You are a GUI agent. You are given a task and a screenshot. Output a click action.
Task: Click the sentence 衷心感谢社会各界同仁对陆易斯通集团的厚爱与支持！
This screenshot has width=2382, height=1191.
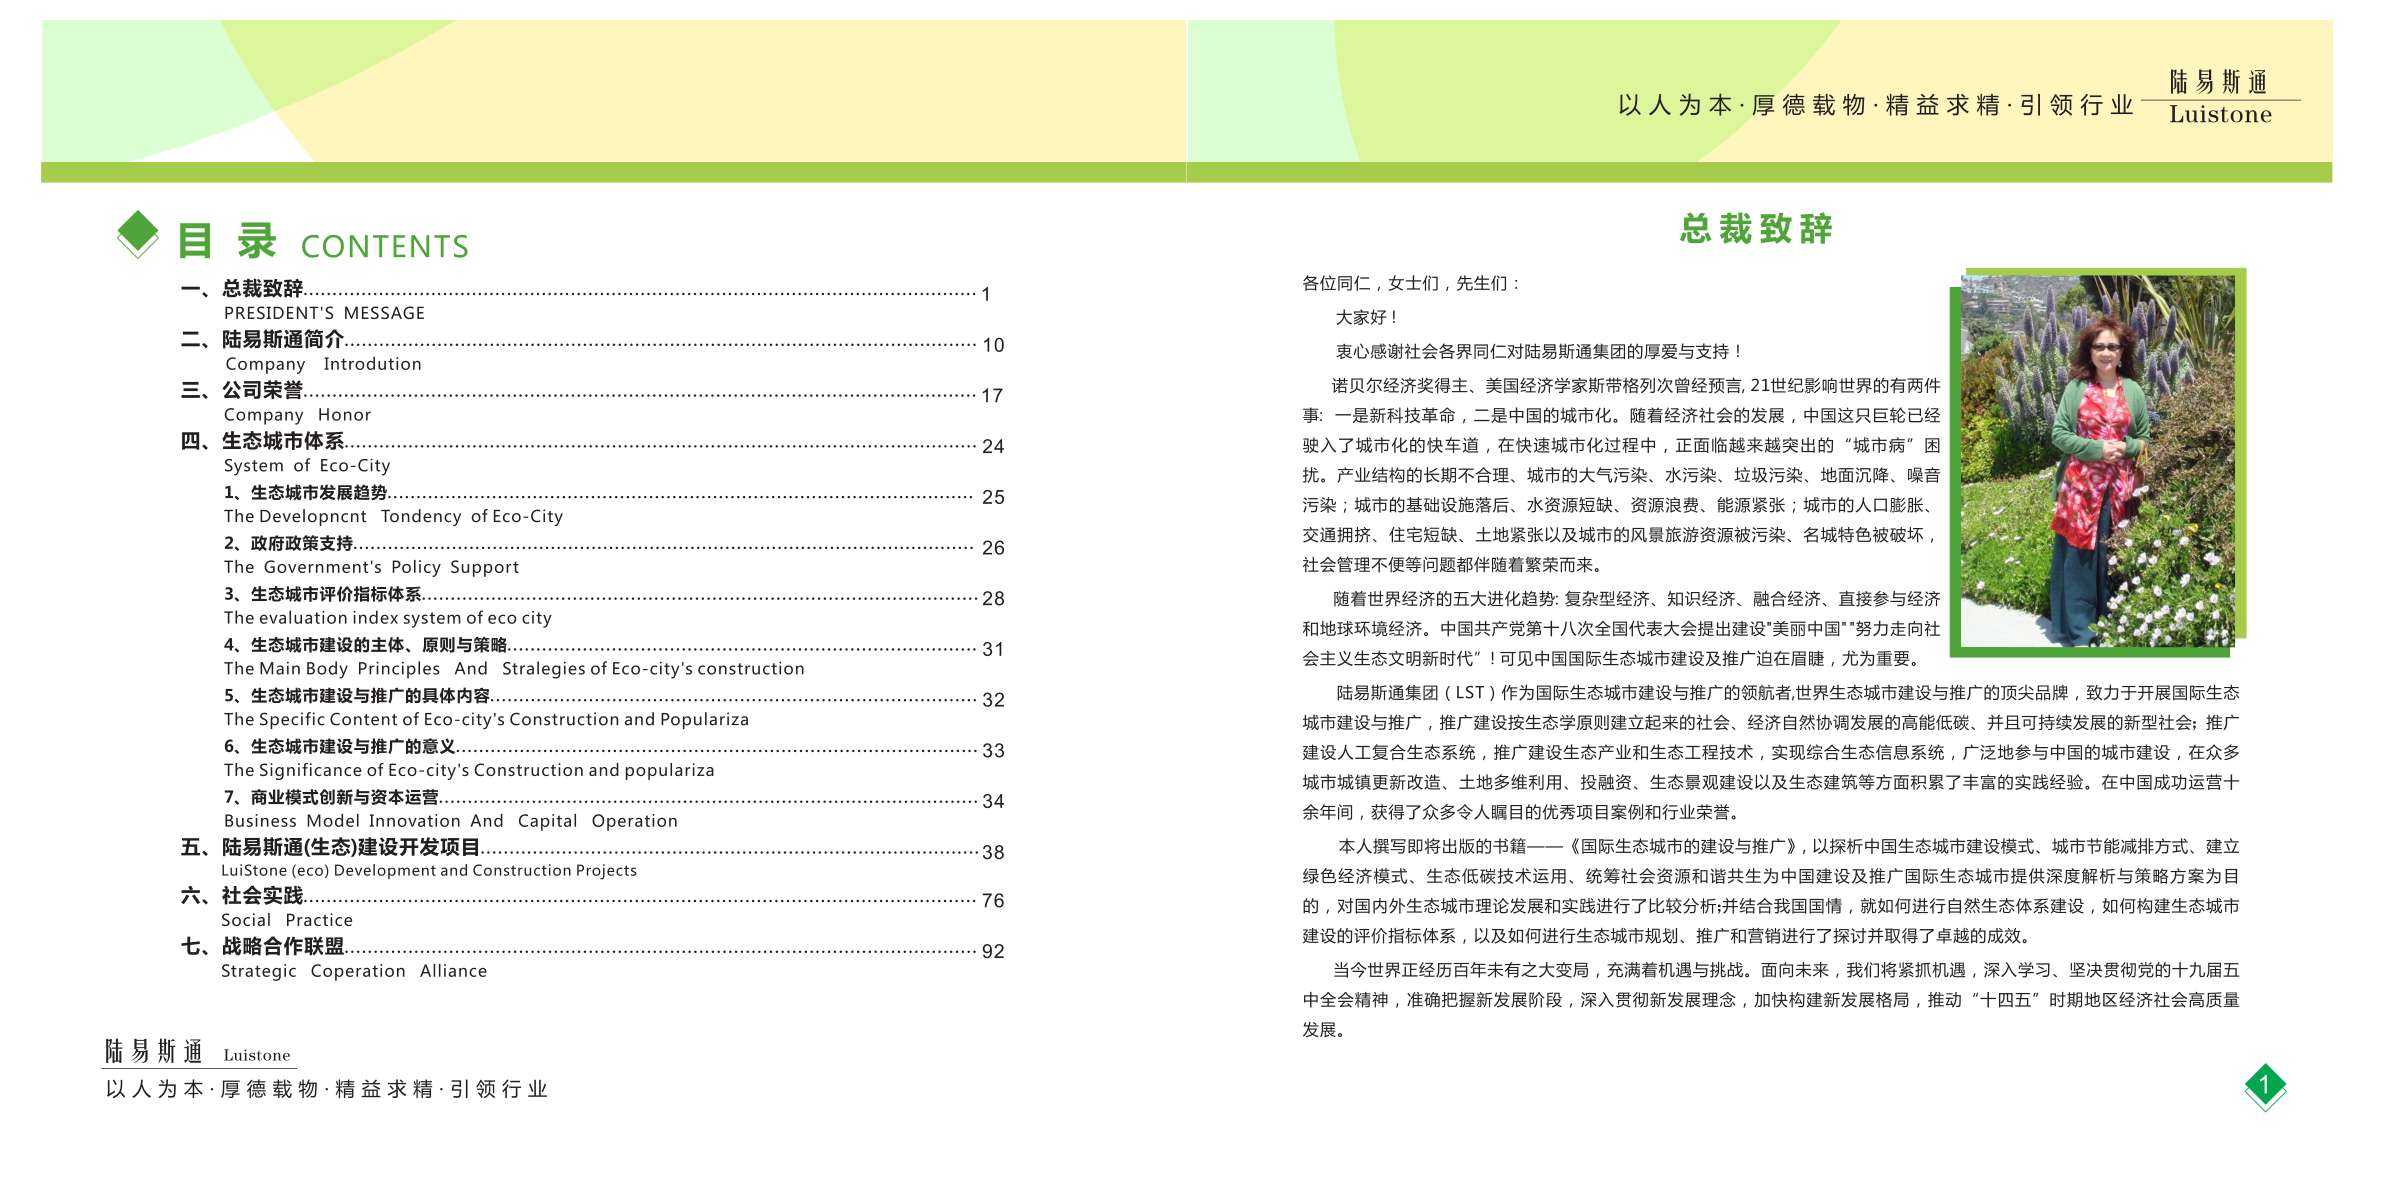tap(1539, 352)
